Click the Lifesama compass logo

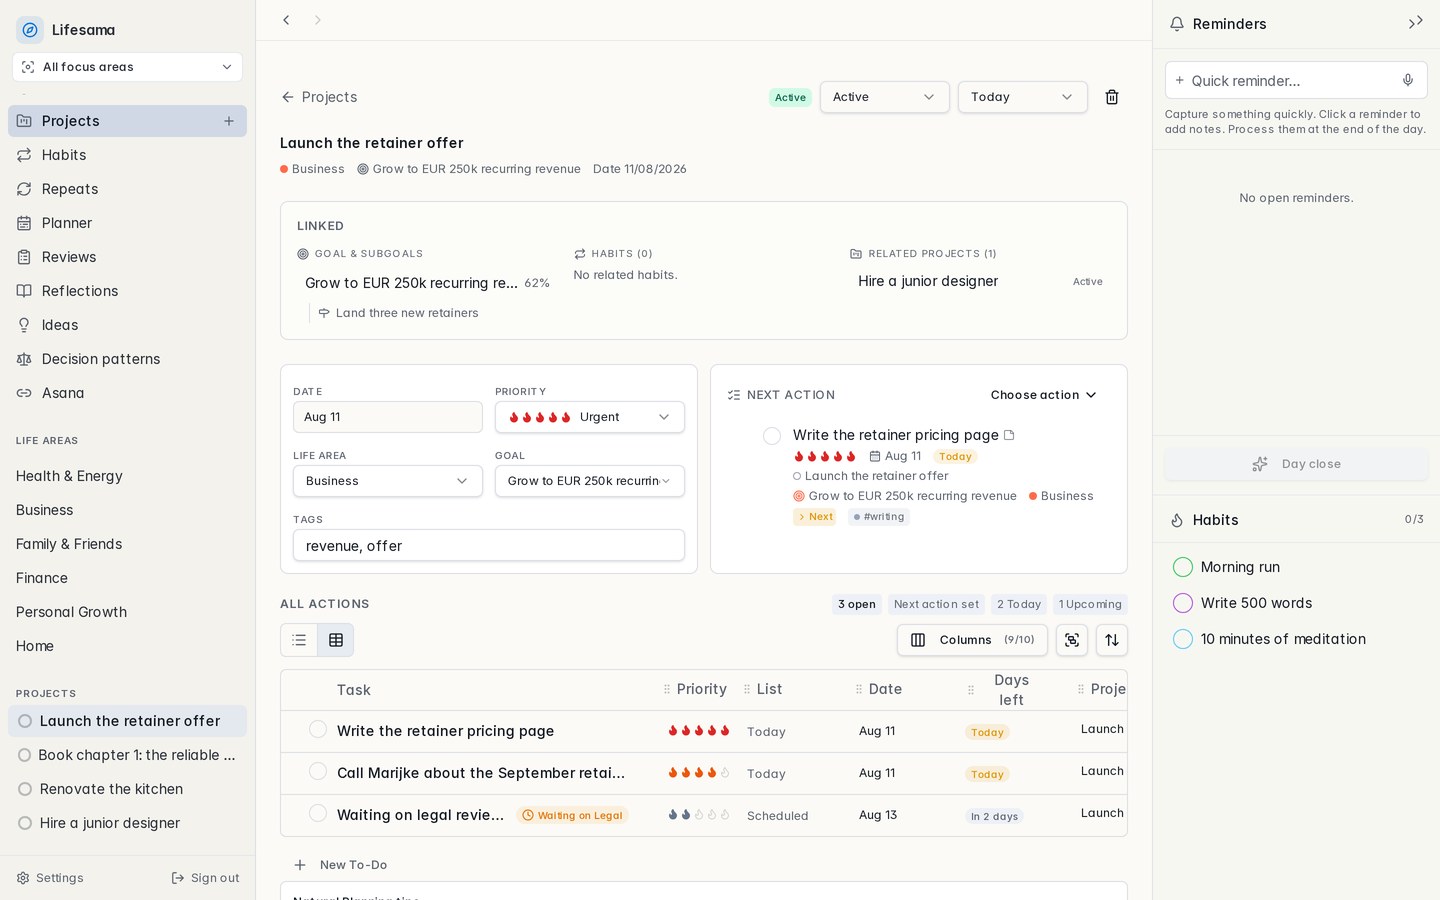tap(30, 30)
